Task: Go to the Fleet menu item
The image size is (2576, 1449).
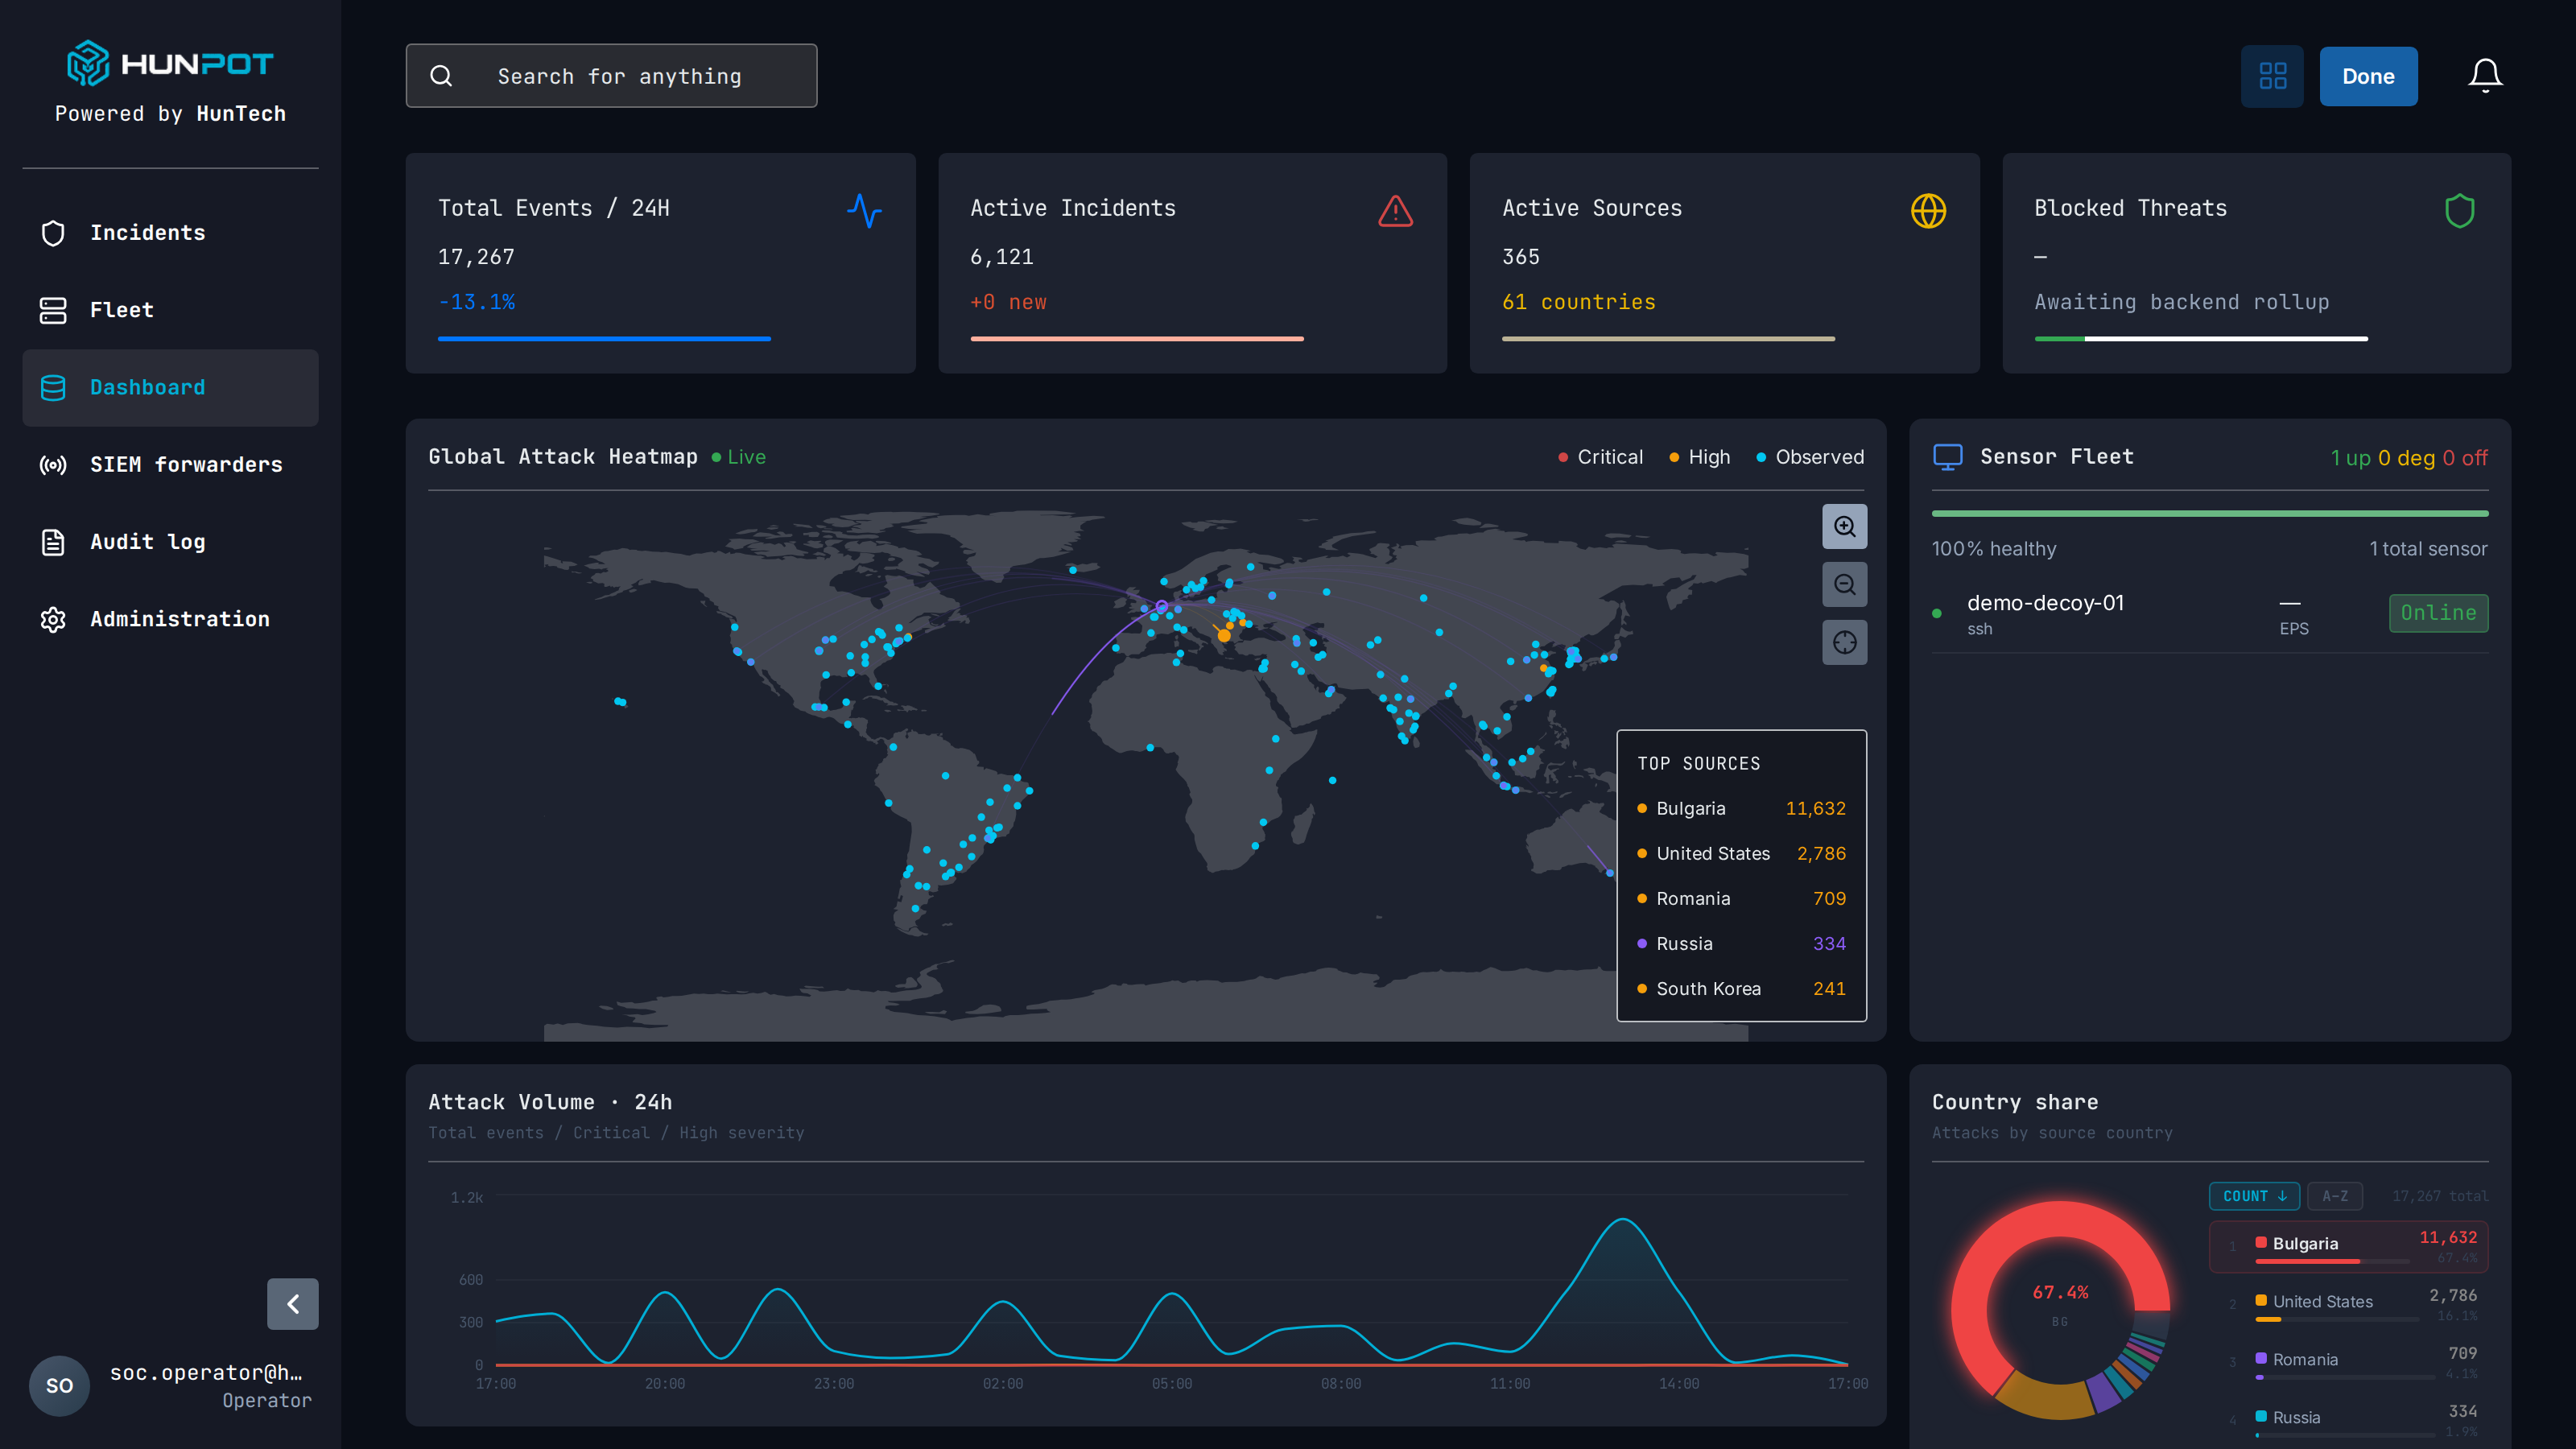Action: click(x=170, y=310)
